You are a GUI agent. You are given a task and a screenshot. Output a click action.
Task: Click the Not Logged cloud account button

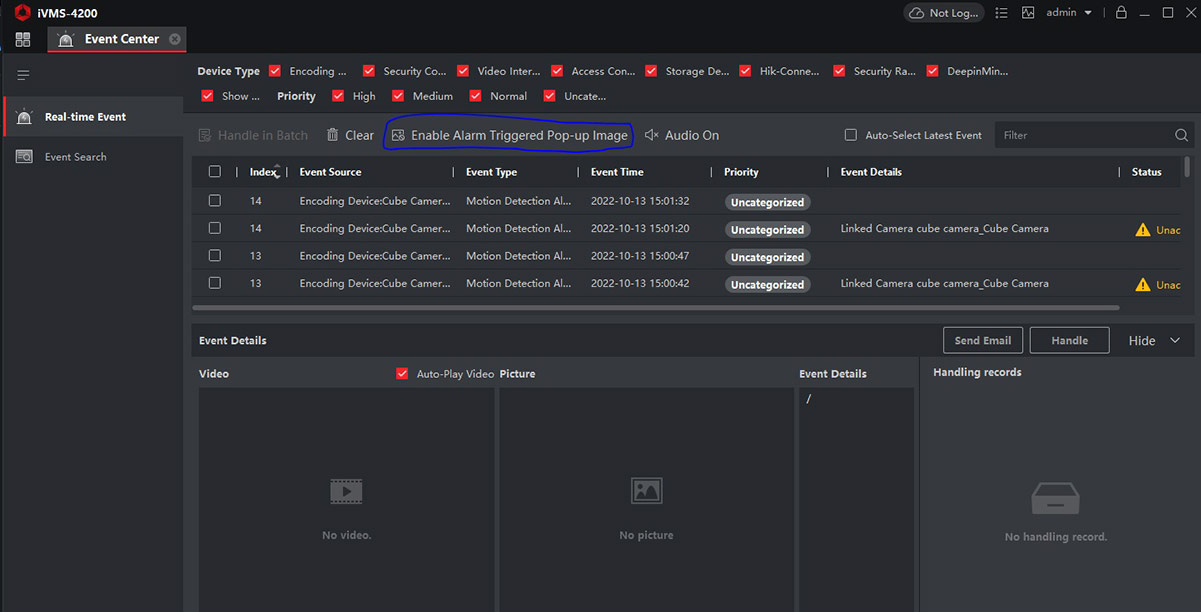(x=943, y=13)
